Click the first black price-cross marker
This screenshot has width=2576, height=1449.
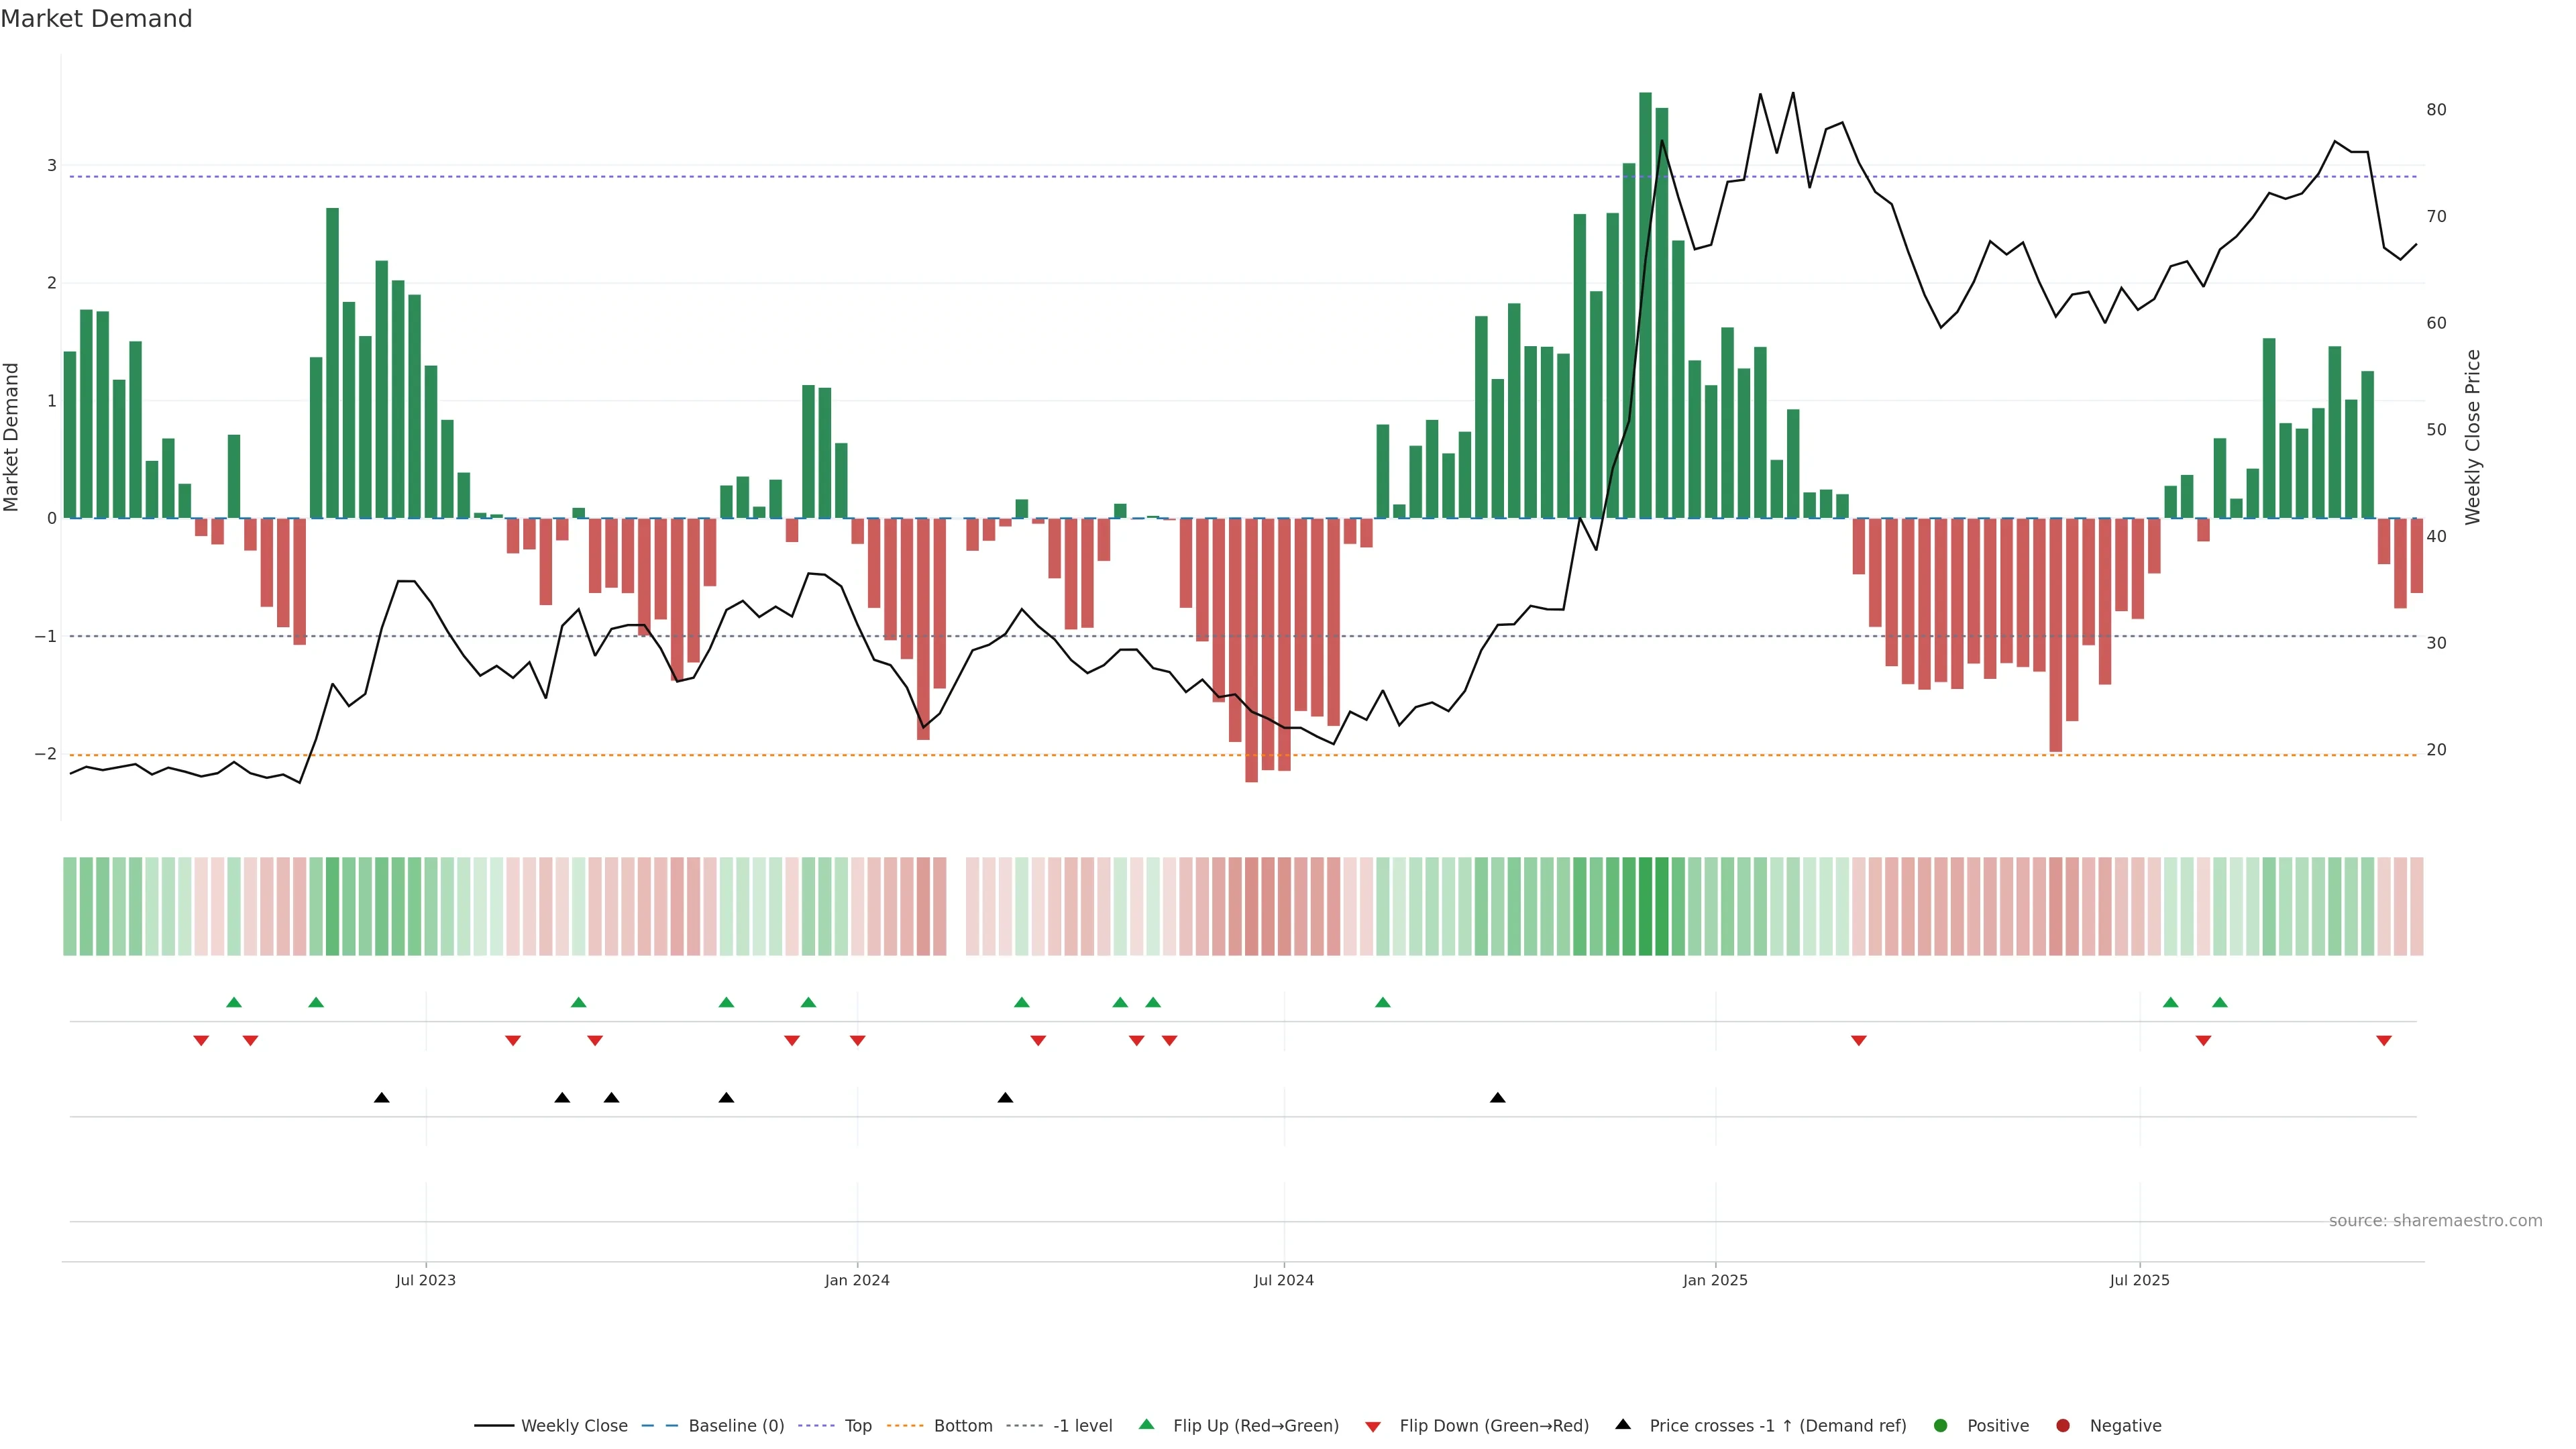[x=381, y=1098]
